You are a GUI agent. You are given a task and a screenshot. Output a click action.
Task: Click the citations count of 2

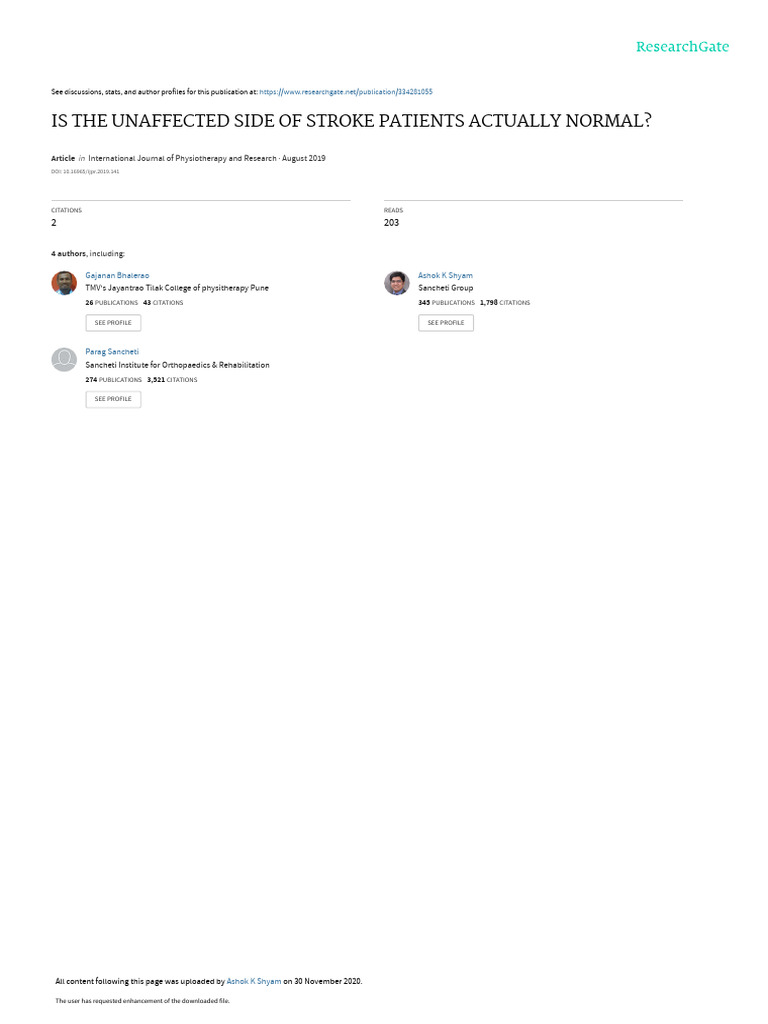(x=54, y=223)
